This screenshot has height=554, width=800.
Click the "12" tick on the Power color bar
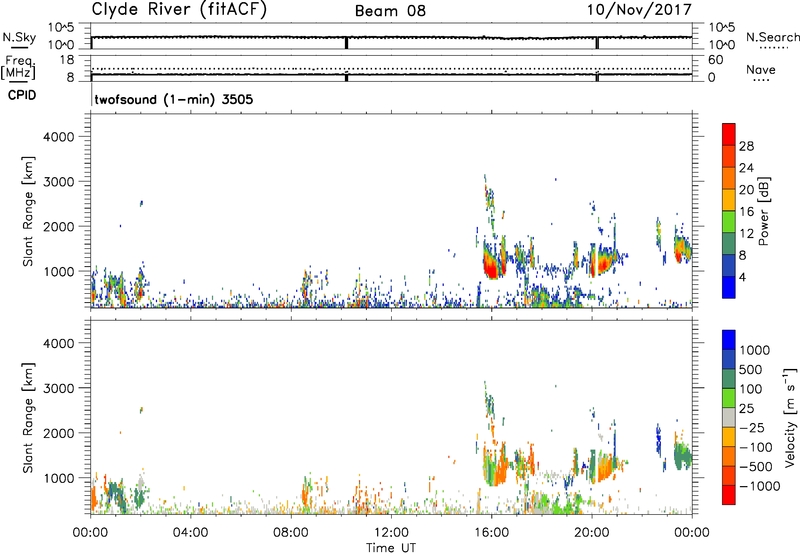(x=746, y=234)
